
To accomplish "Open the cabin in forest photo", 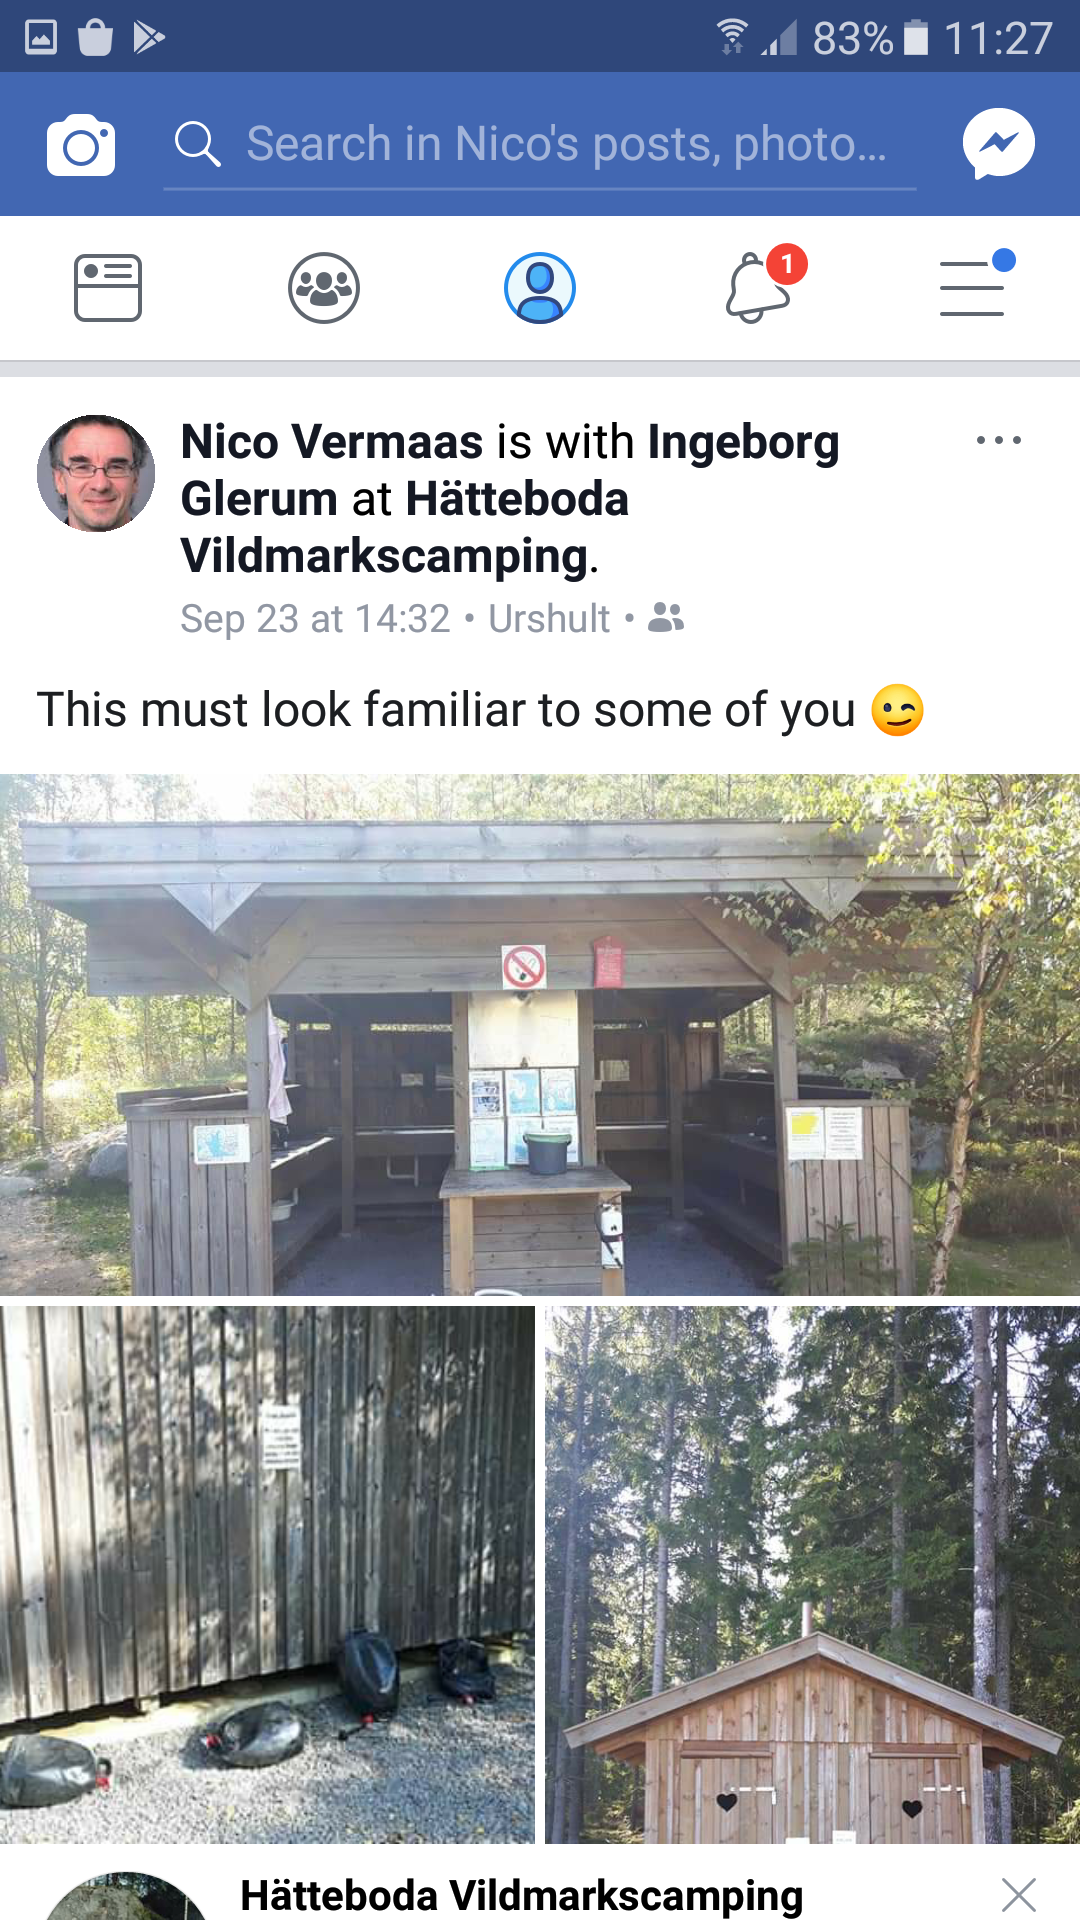I will point(812,1574).
